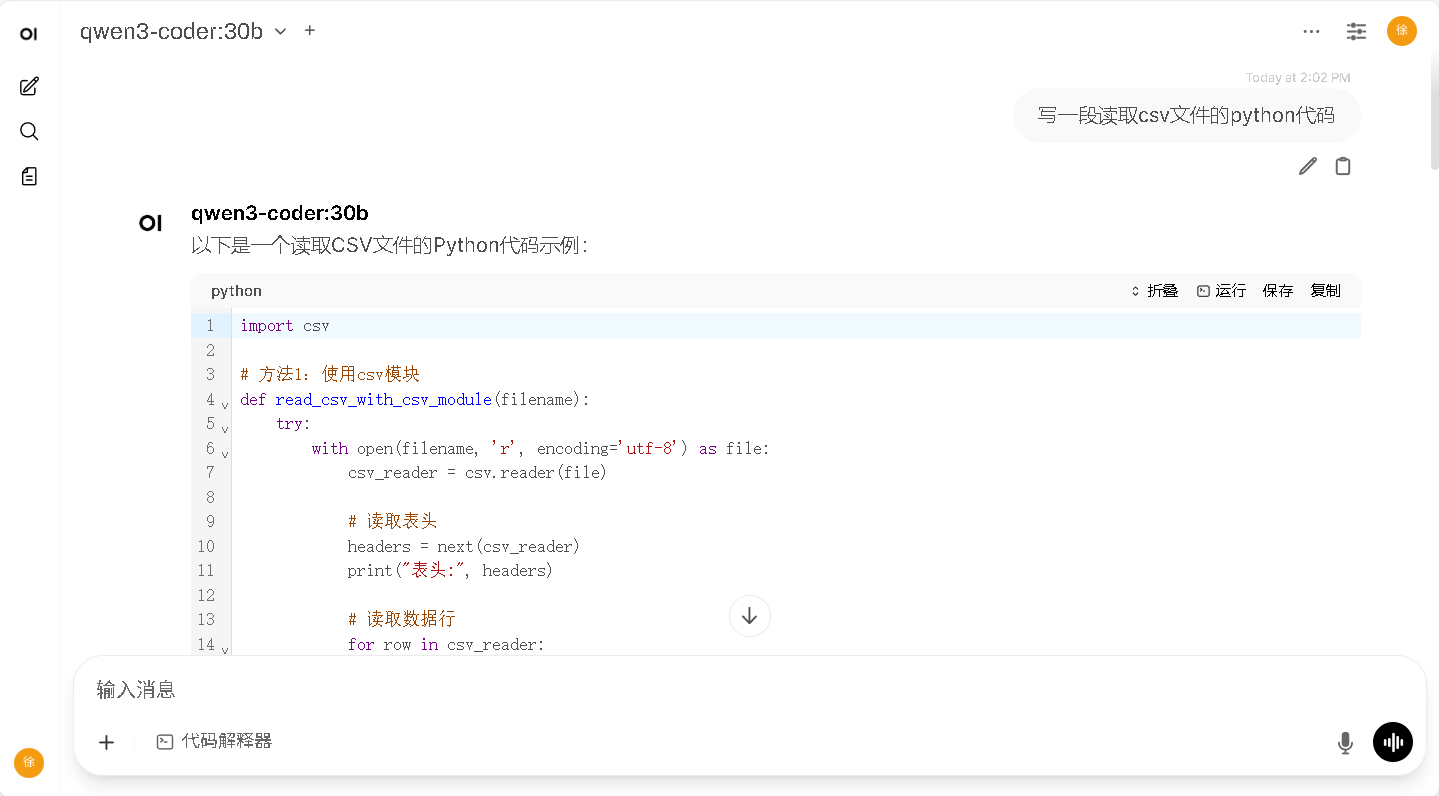Open the notes icon in left sidebar
Viewport: 1439px width, 796px height.
click(x=29, y=177)
